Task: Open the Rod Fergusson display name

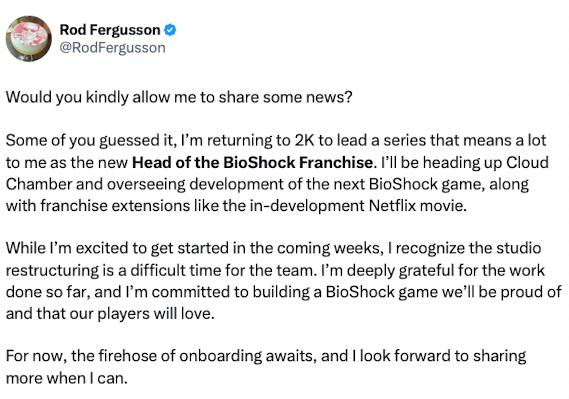Action: (110, 30)
